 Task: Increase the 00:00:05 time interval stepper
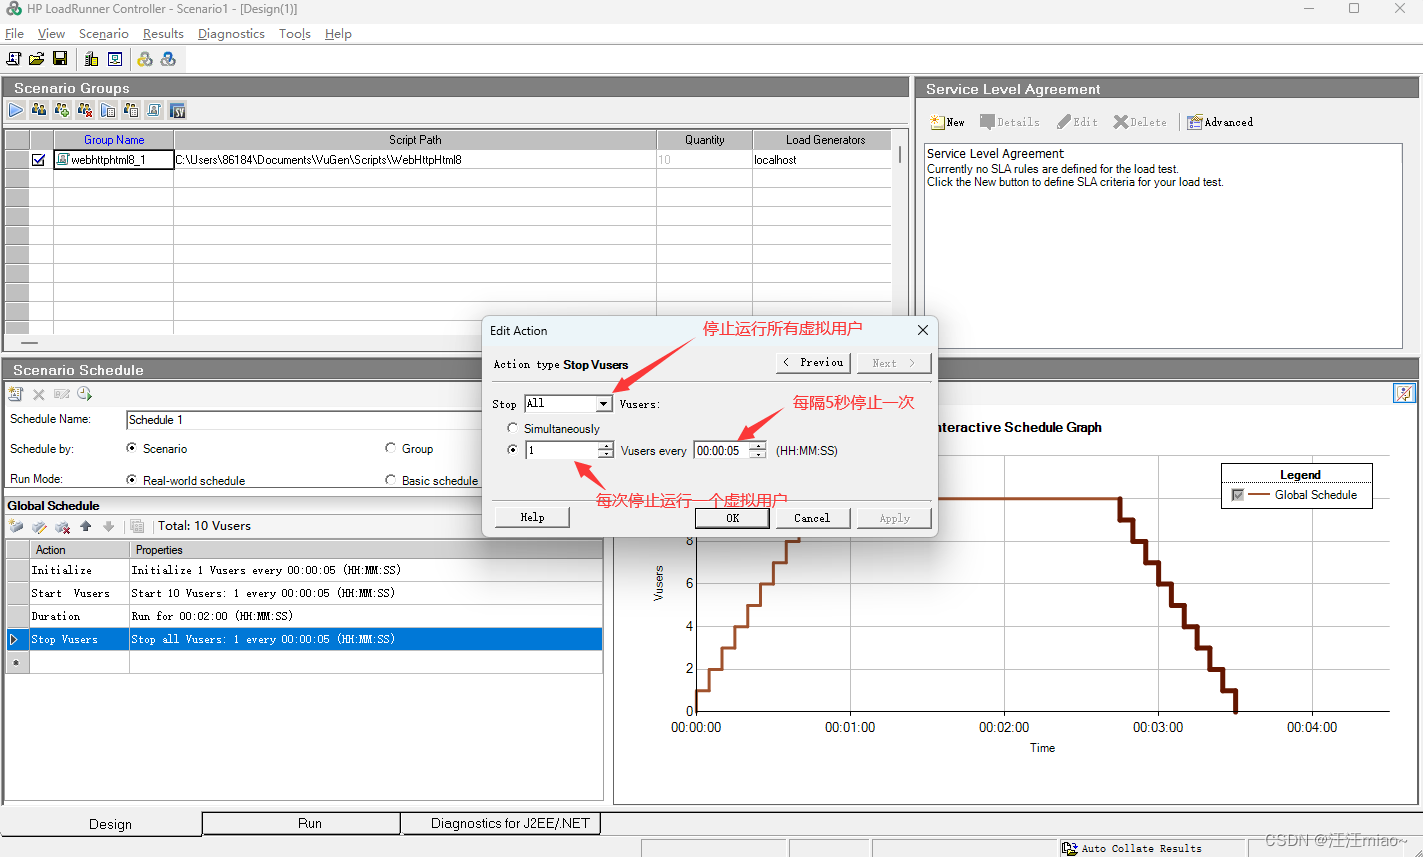point(758,446)
